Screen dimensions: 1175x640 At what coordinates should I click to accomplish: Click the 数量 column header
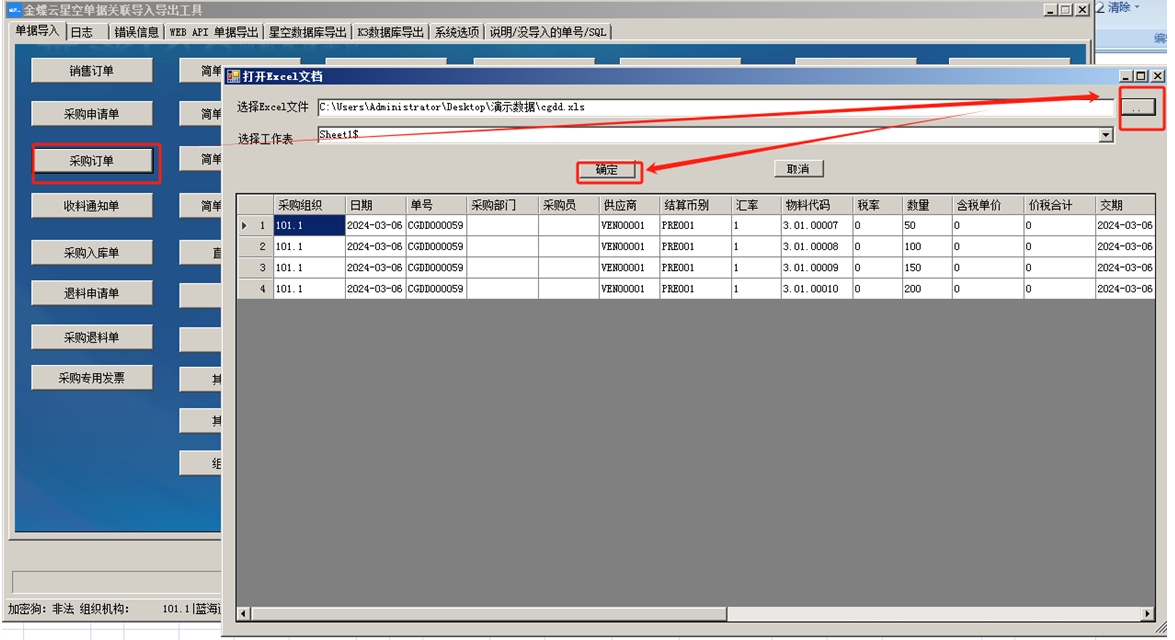tap(927, 205)
